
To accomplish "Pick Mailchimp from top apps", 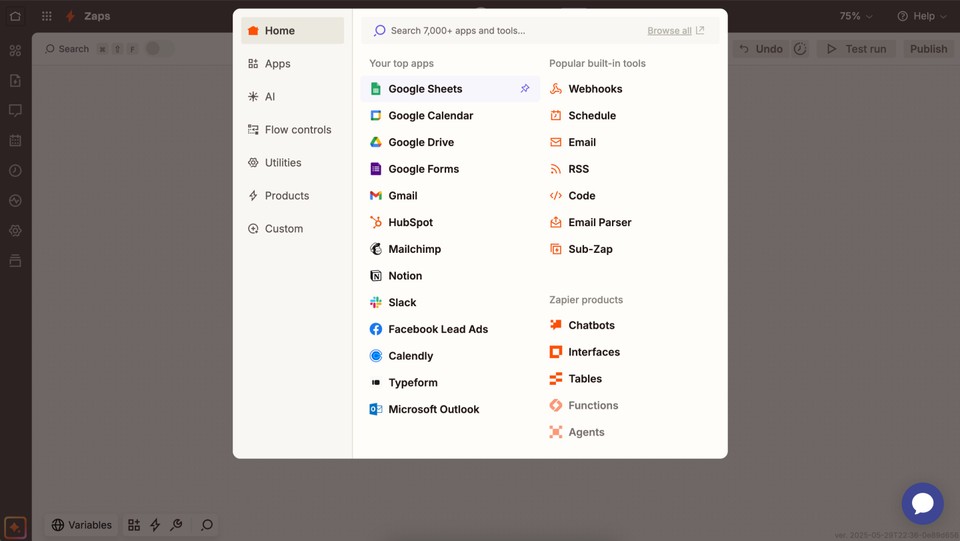I will coord(449,249).
